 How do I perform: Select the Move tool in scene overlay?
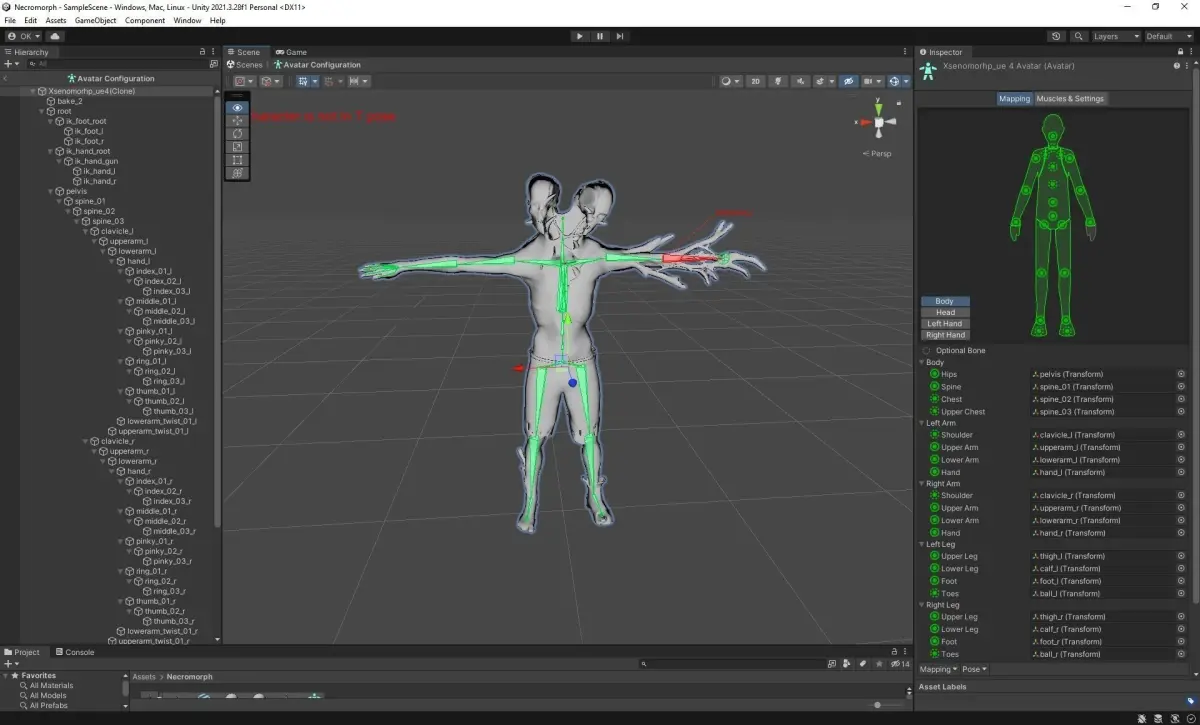point(237,120)
